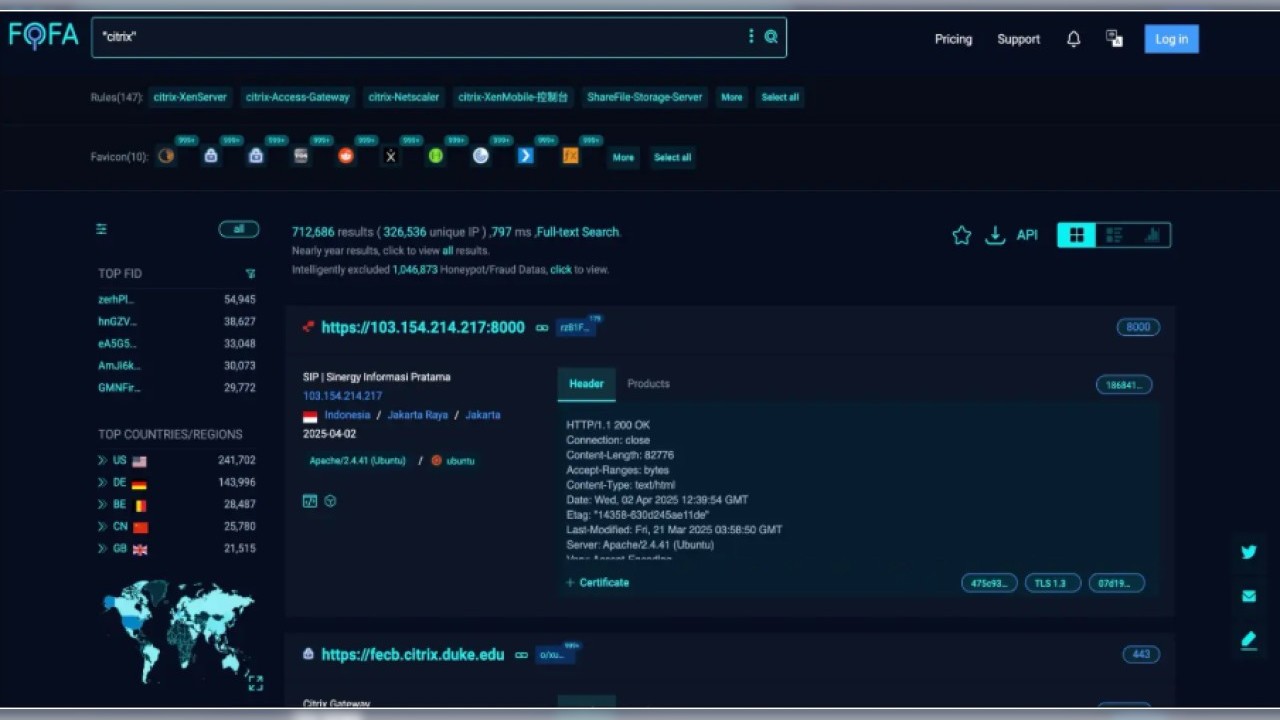The image size is (1280, 720).
Task: Click the link icon next to fecb.citrix.duke.edu
Action: coord(521,655)
